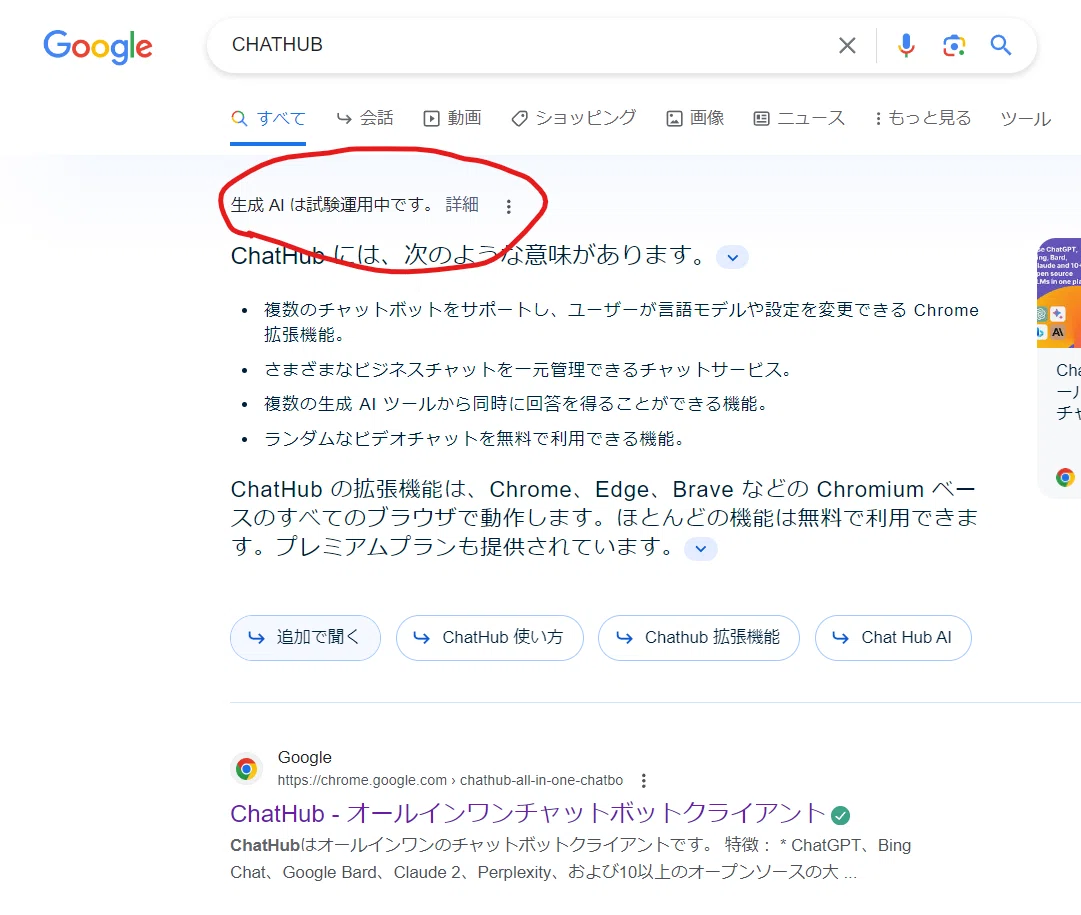1081x915 pixels.
Task: Click verified green checkmark badge on result
Action: 840,816
